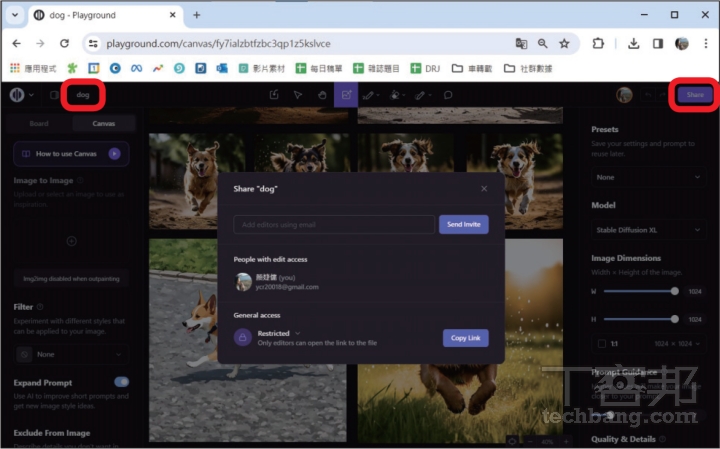720x449 pixels.
Task: Open the Meta bookmark icon
Action: [x=136, y=68]
